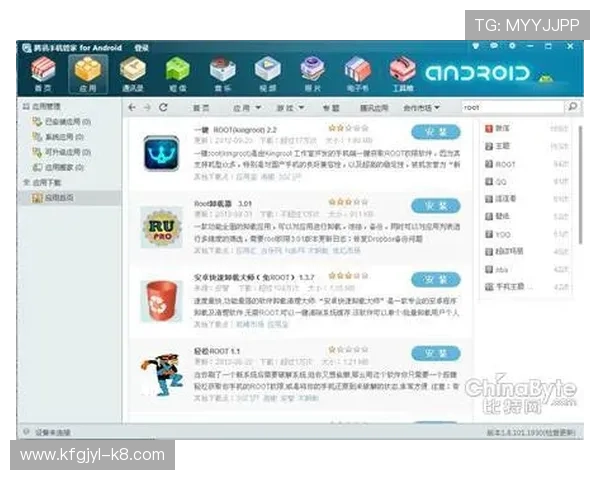Click the running cartoon character app icon
This screenshot has height=480, width=600.
click(161, 374)
